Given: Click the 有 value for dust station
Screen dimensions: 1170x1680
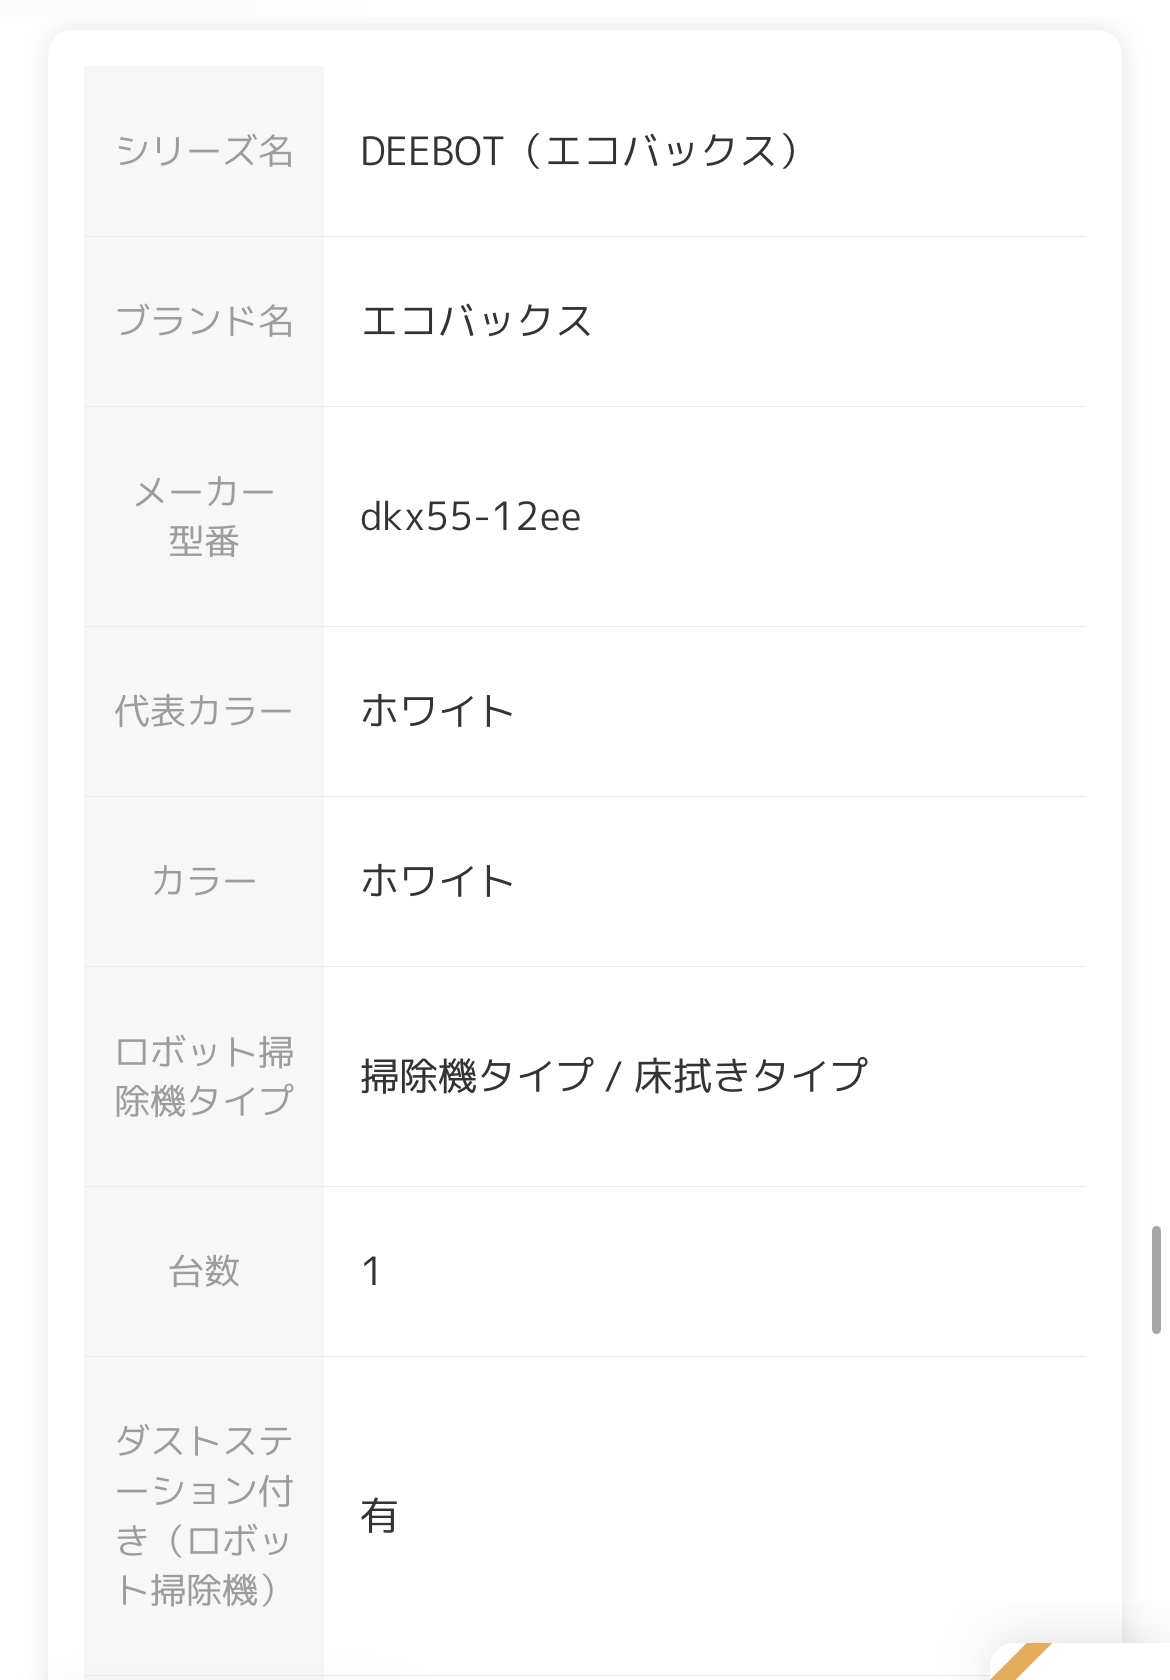Looking at the screenshot, I should coord(379,1516).
